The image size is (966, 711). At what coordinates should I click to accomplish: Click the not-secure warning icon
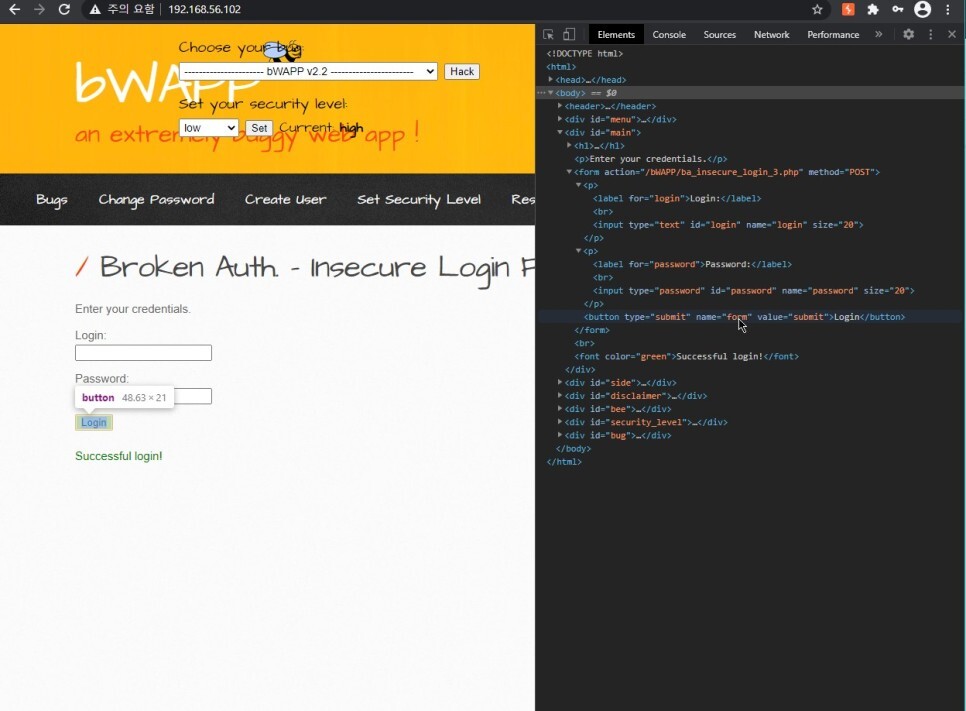pyautogui.click(x=94, y=9)
